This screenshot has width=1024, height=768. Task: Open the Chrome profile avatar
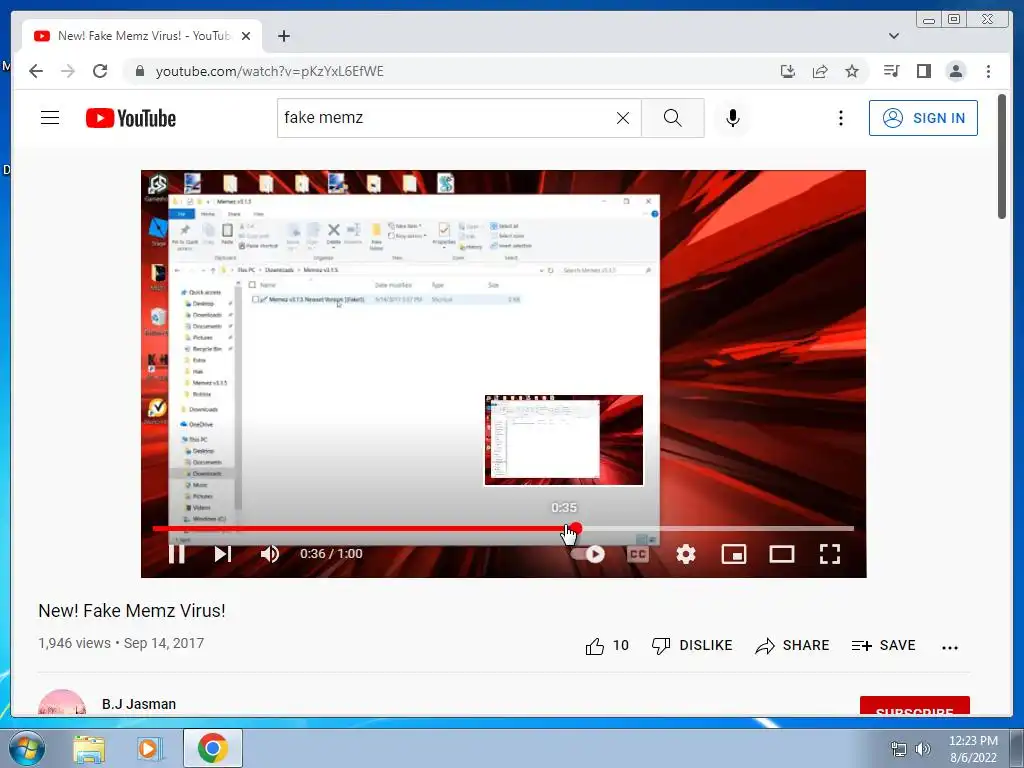[x=956, y=71]
